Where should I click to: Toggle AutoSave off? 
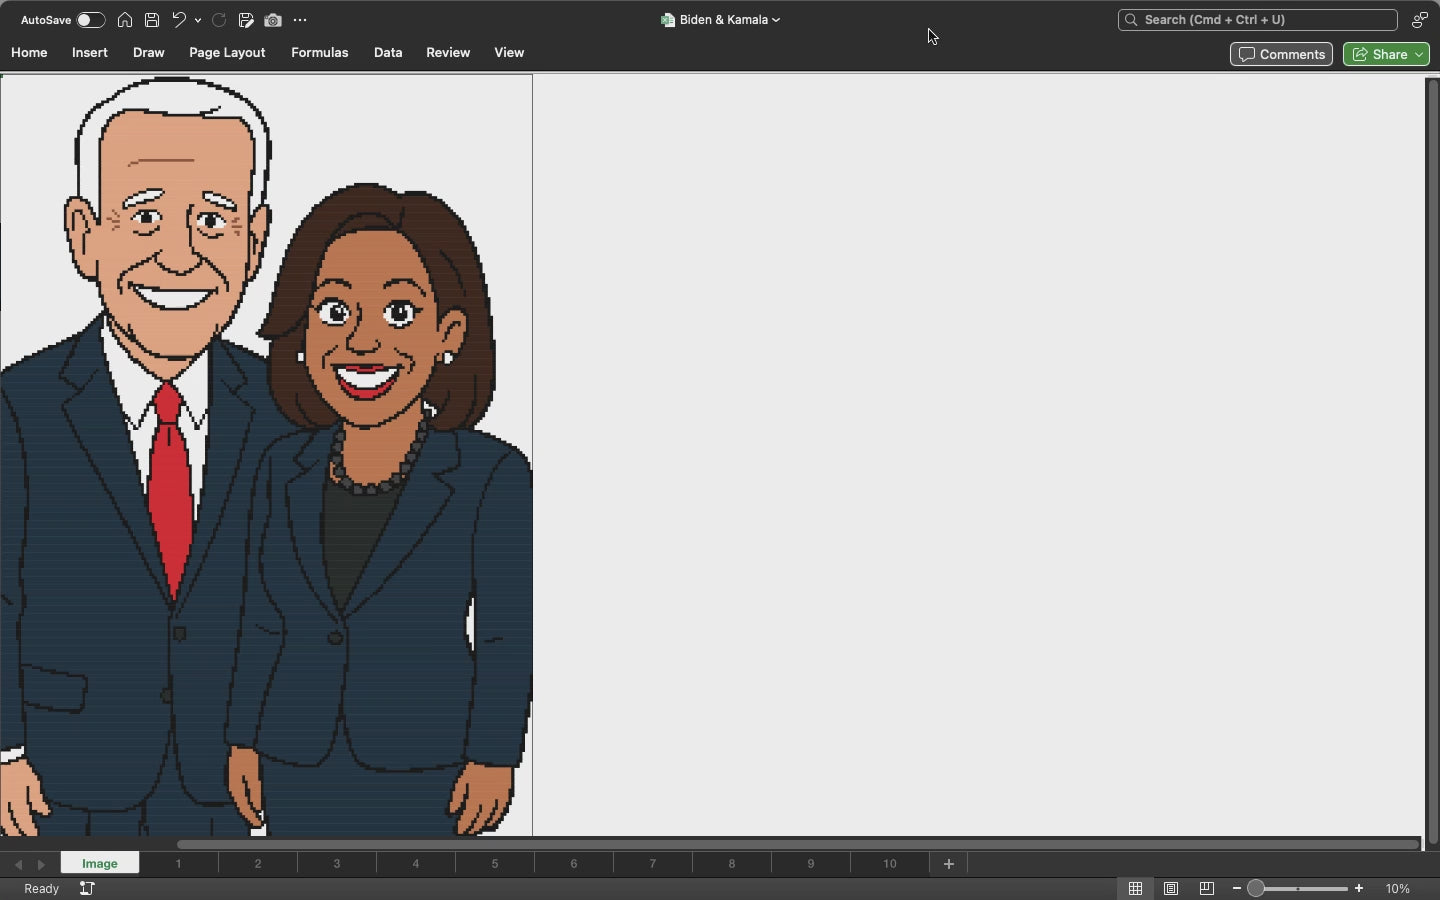tap(91, 20)
